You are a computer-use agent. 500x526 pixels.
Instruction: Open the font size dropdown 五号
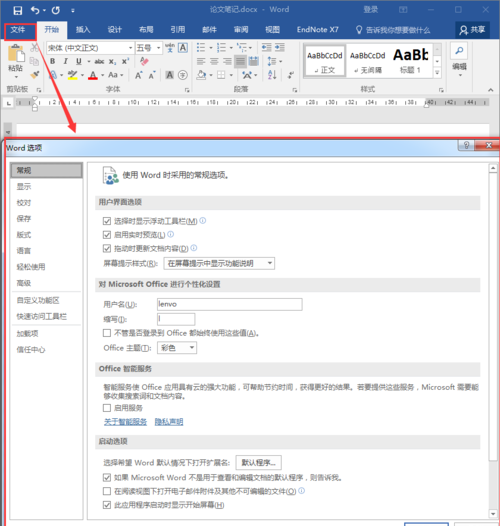[158, 48]
